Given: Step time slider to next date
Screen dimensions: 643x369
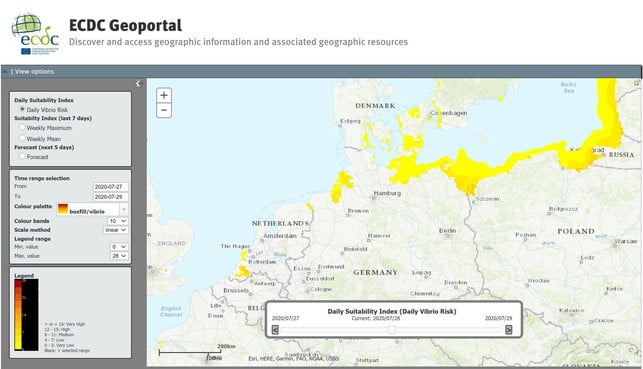Looking at the screenshot, I should click(508, 330).
